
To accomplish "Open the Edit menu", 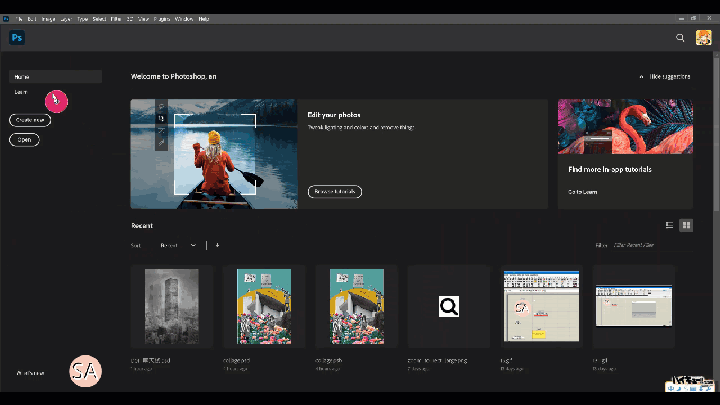I will [x=32, y=19].
